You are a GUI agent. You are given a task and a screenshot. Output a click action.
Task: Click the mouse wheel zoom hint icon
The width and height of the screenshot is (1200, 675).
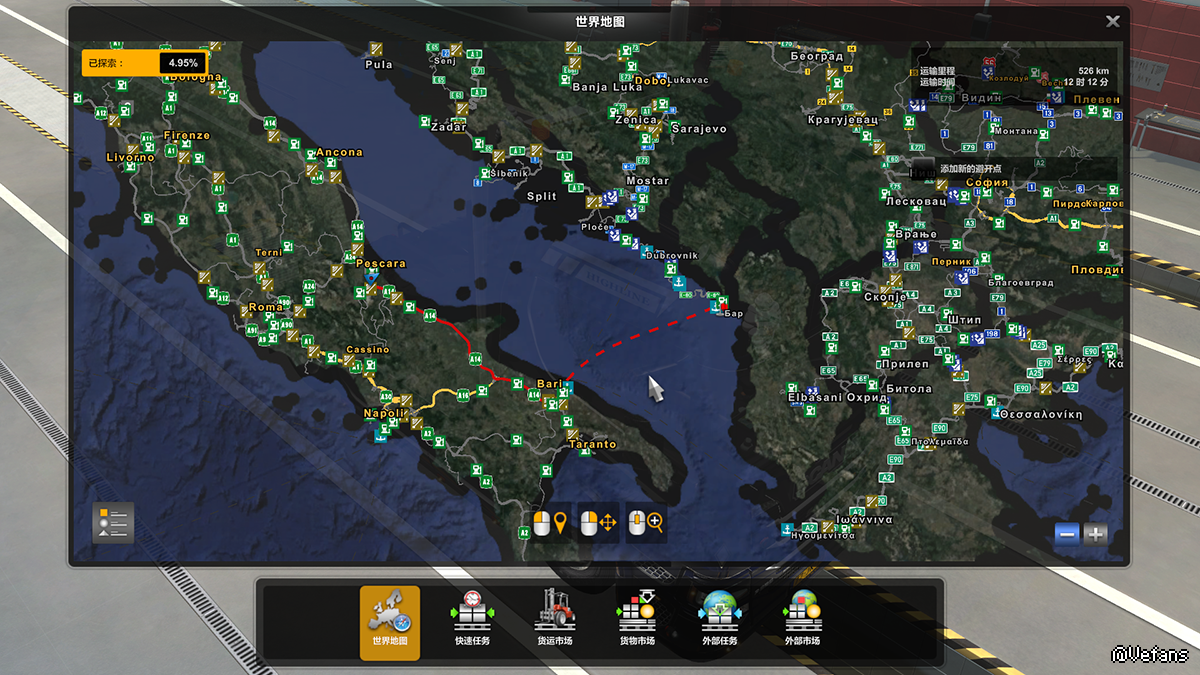[x=646, y=522]
